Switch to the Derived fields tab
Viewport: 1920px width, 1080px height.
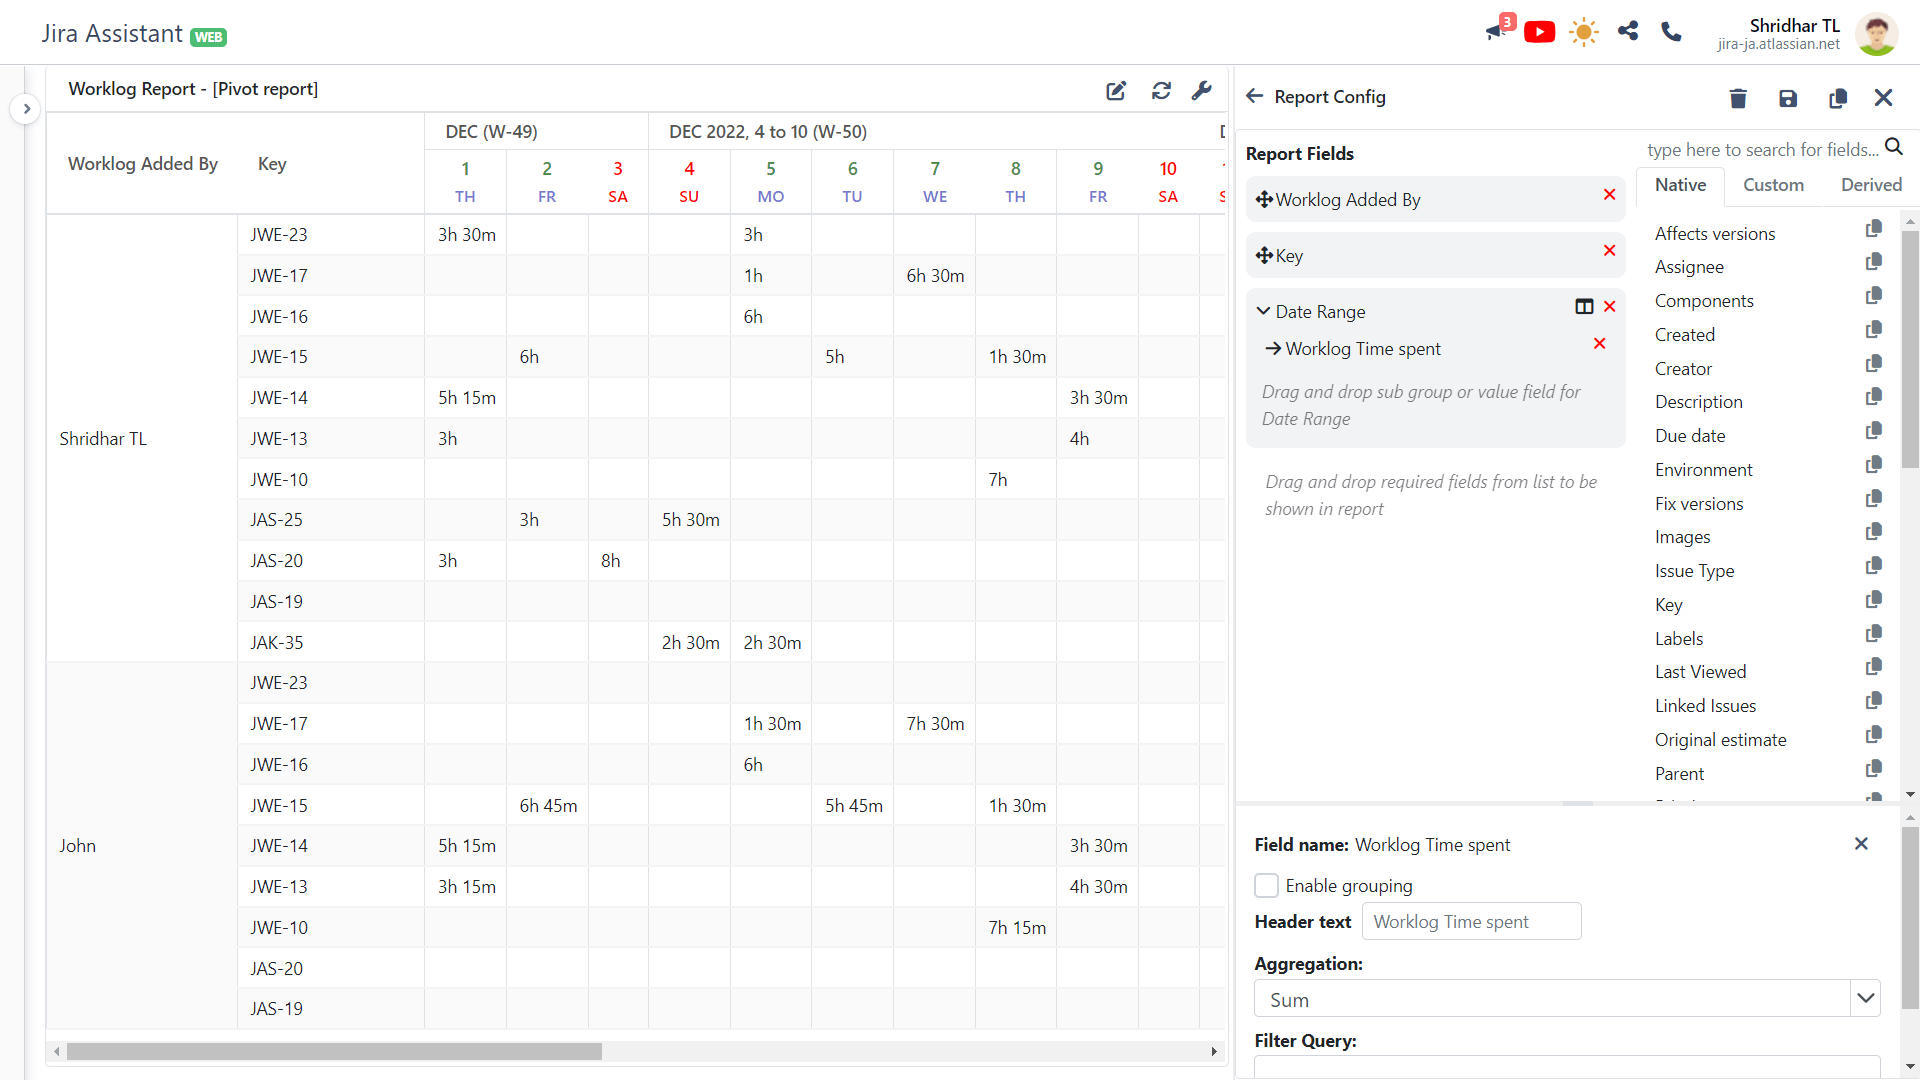tap(1871, 185)
